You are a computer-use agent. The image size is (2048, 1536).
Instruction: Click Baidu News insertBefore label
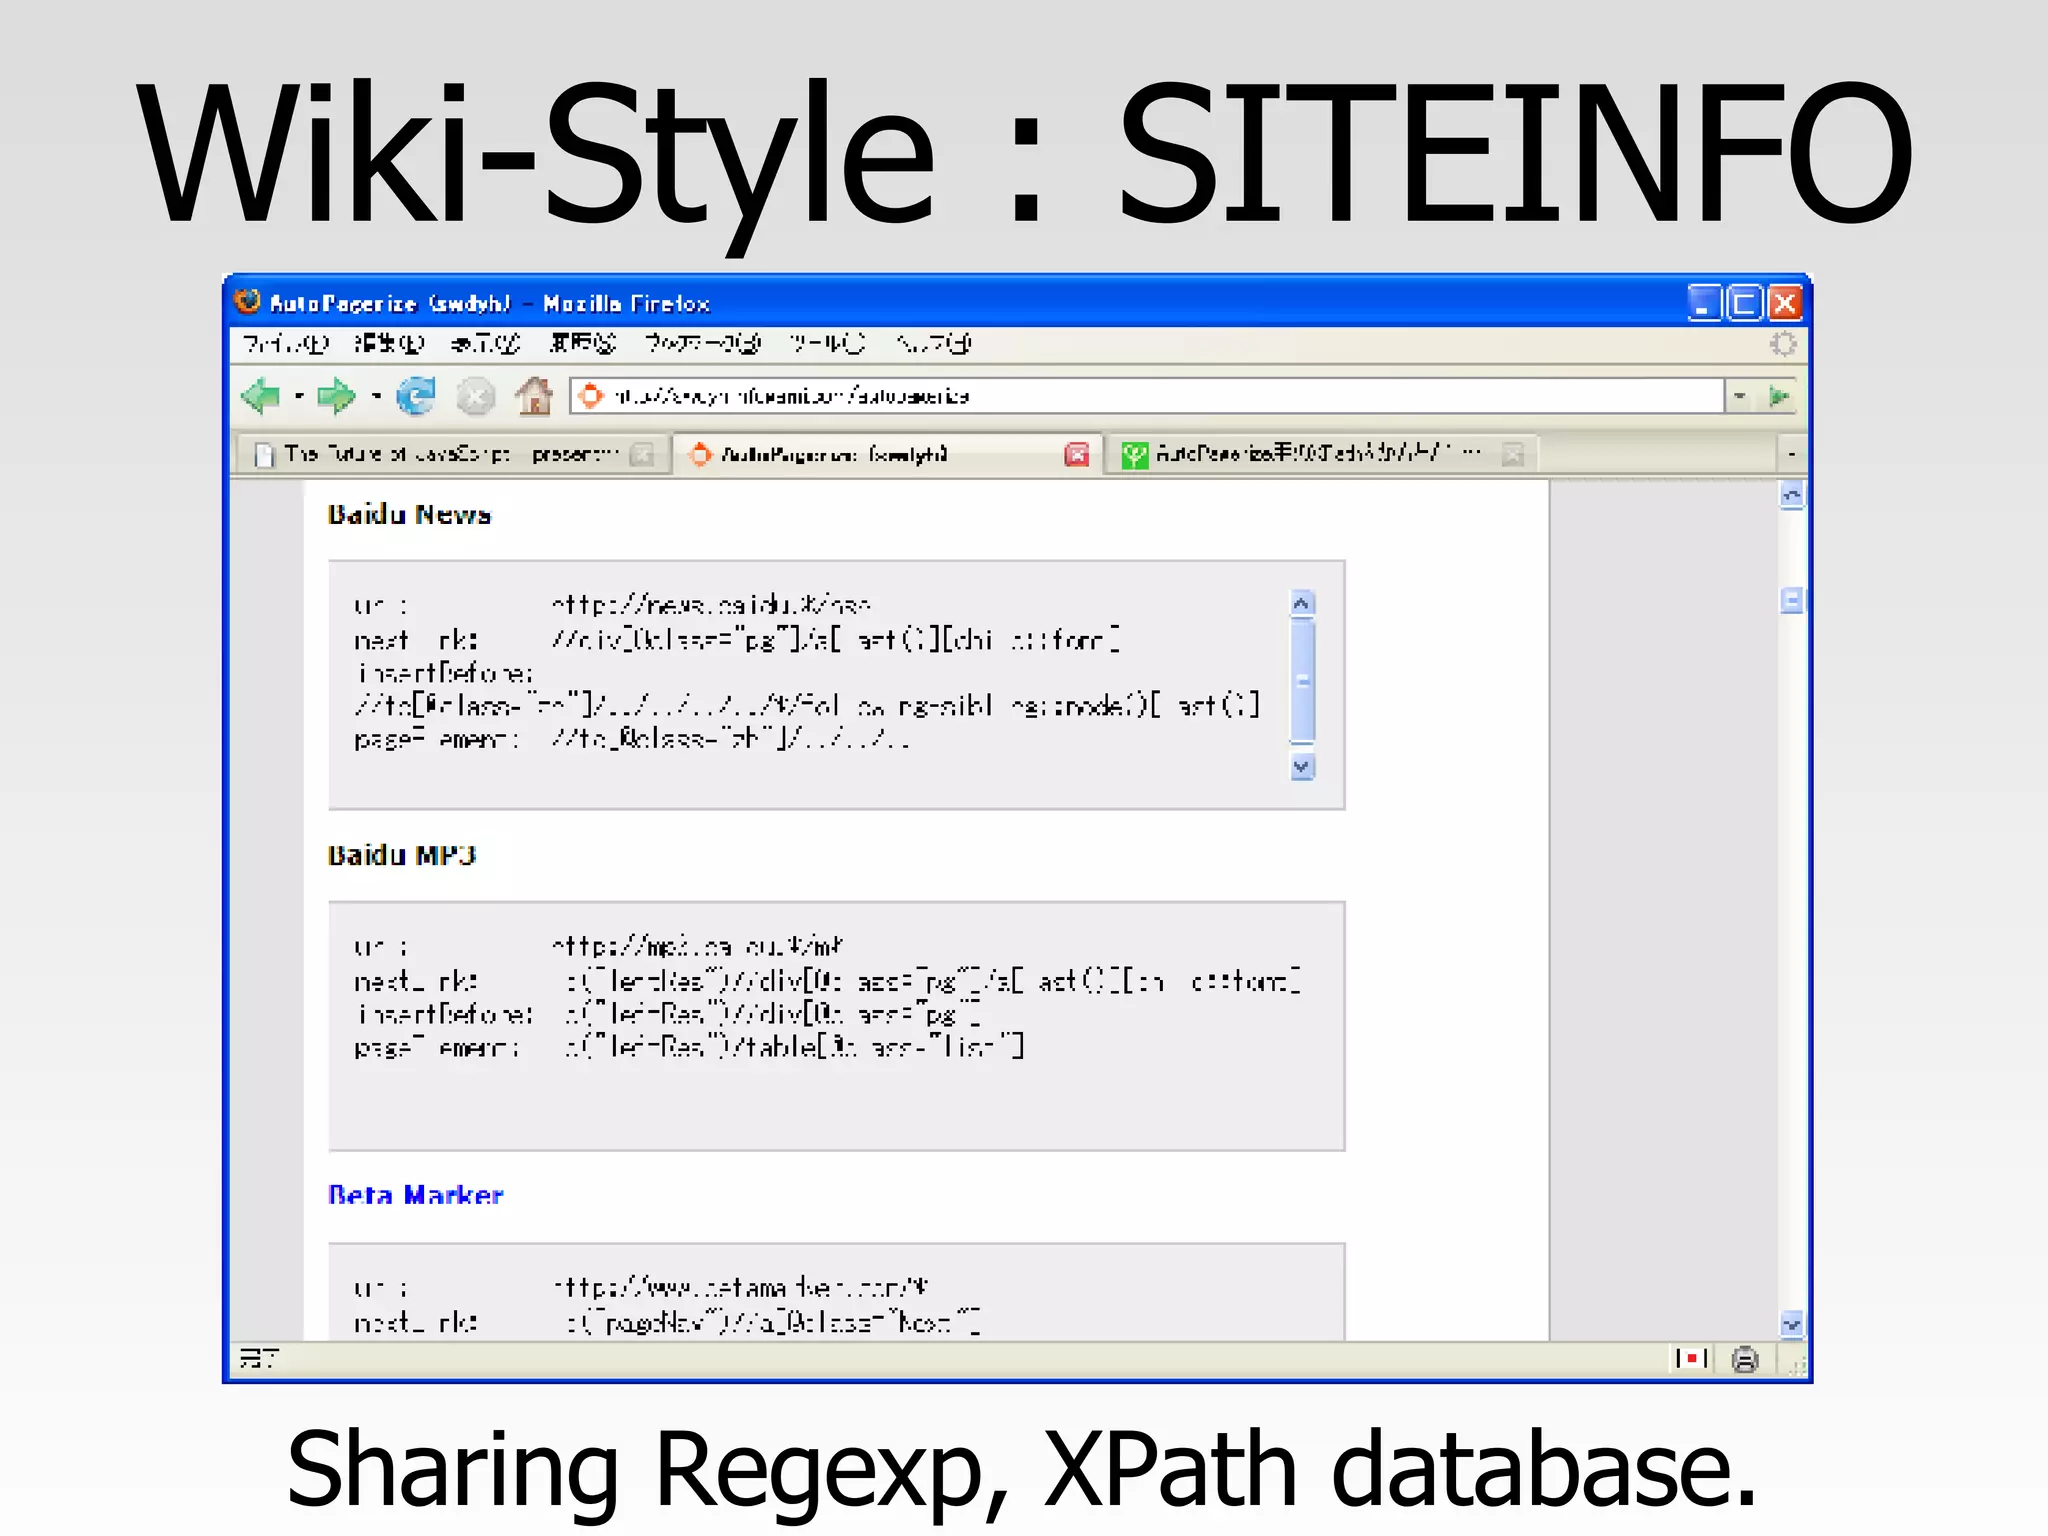coord(445,673)
